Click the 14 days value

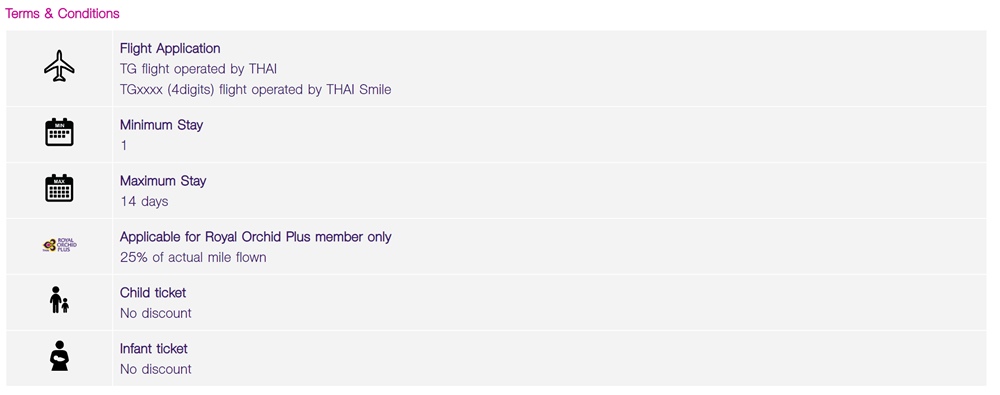(144, 202)
